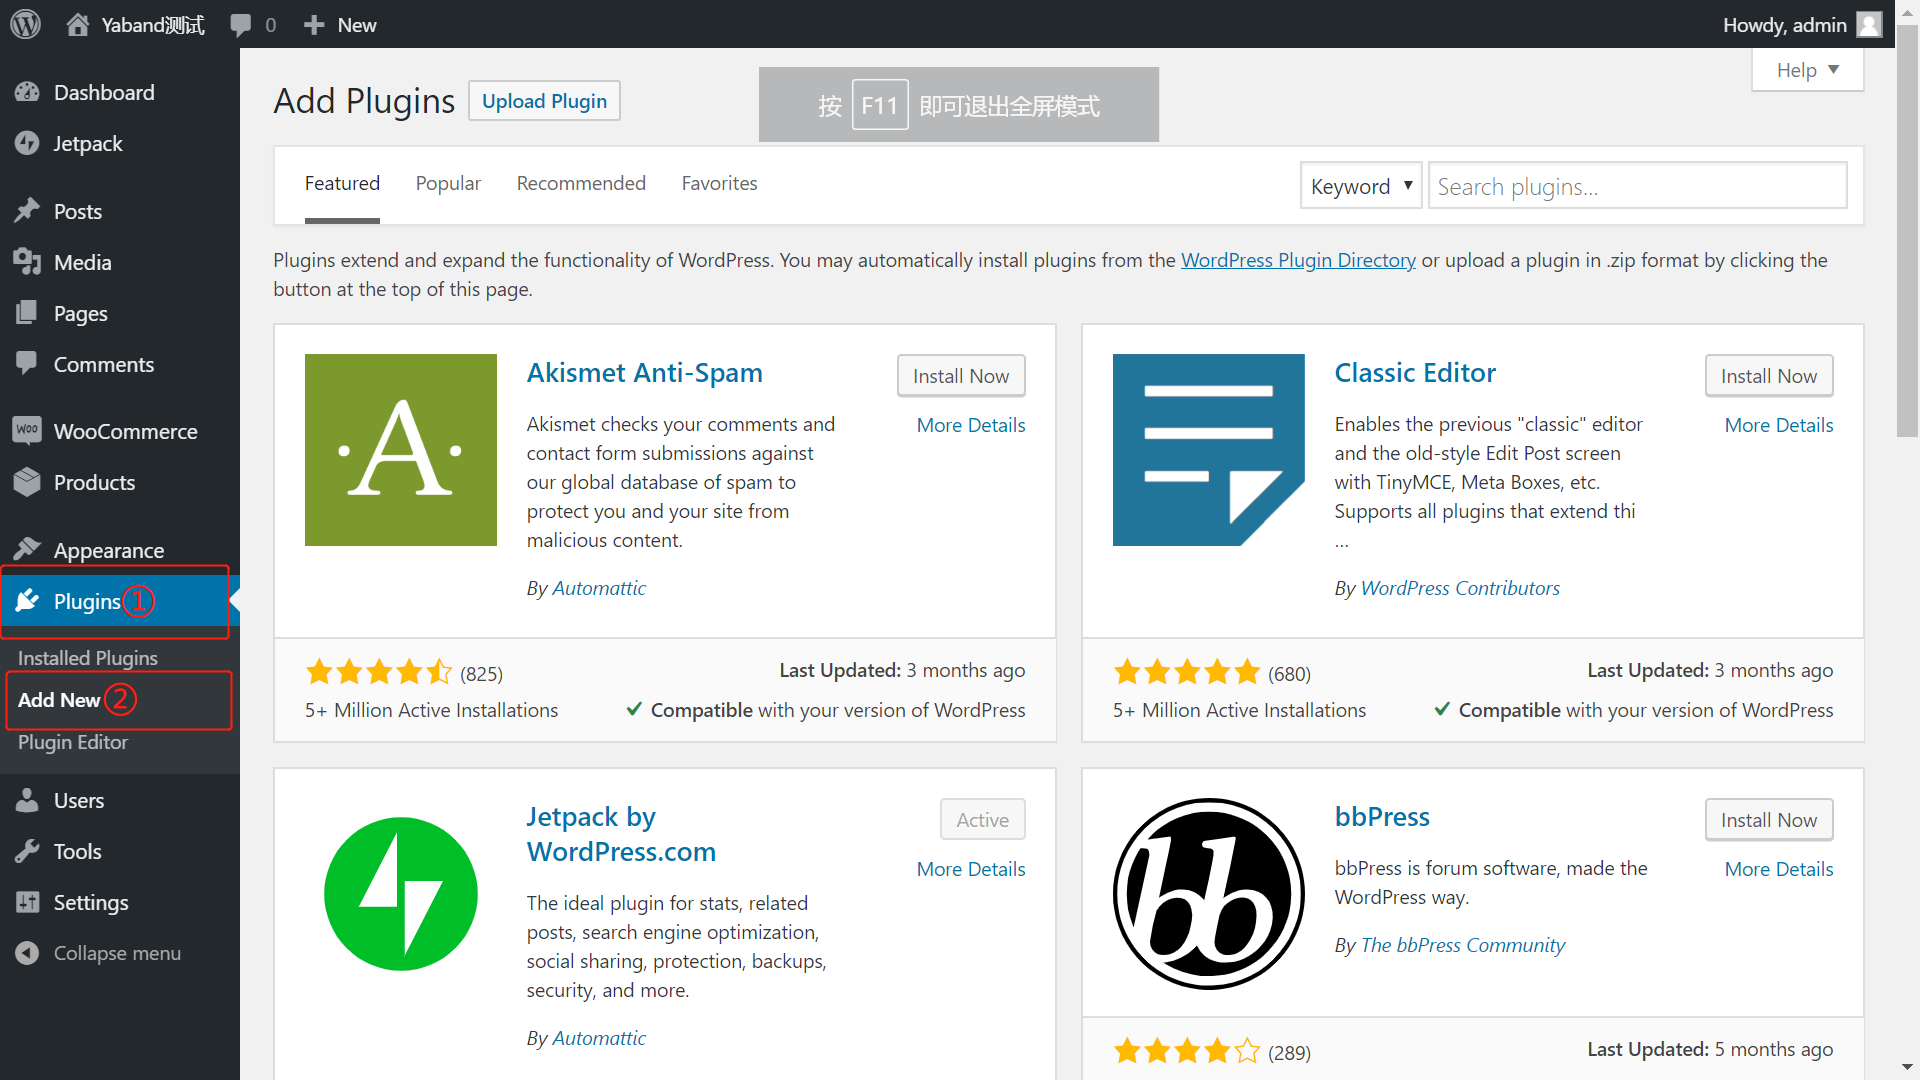
Task: Install the Classic Editor plugin
Action: pos(1768,376)
